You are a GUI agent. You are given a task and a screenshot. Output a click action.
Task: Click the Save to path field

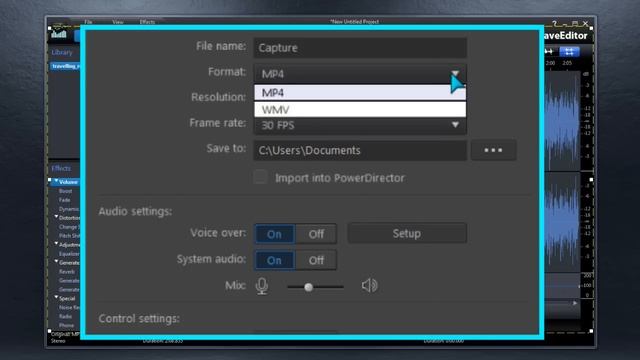pos(360,150)
